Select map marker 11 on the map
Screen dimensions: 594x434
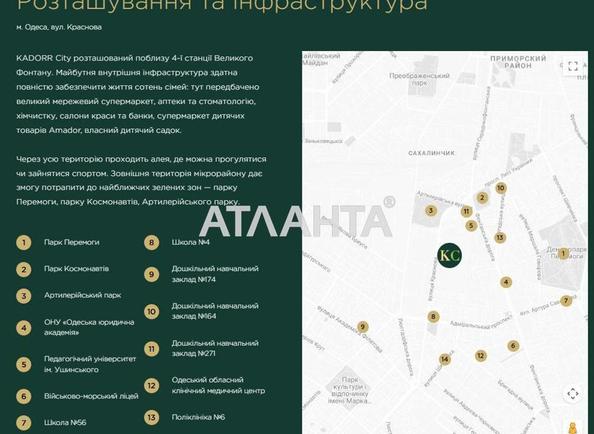point(466,211)
